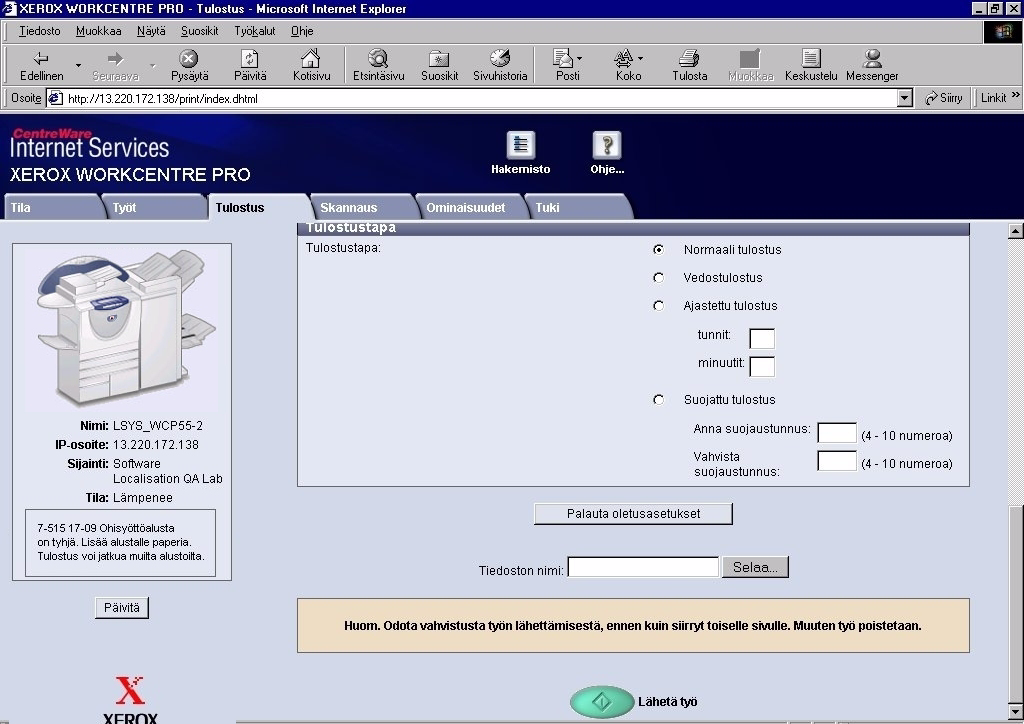The height and width of the screenshot is (724, 1024).
Task: Click the tunnit input field
Action: pyautogui.click(x=762, y=339)
